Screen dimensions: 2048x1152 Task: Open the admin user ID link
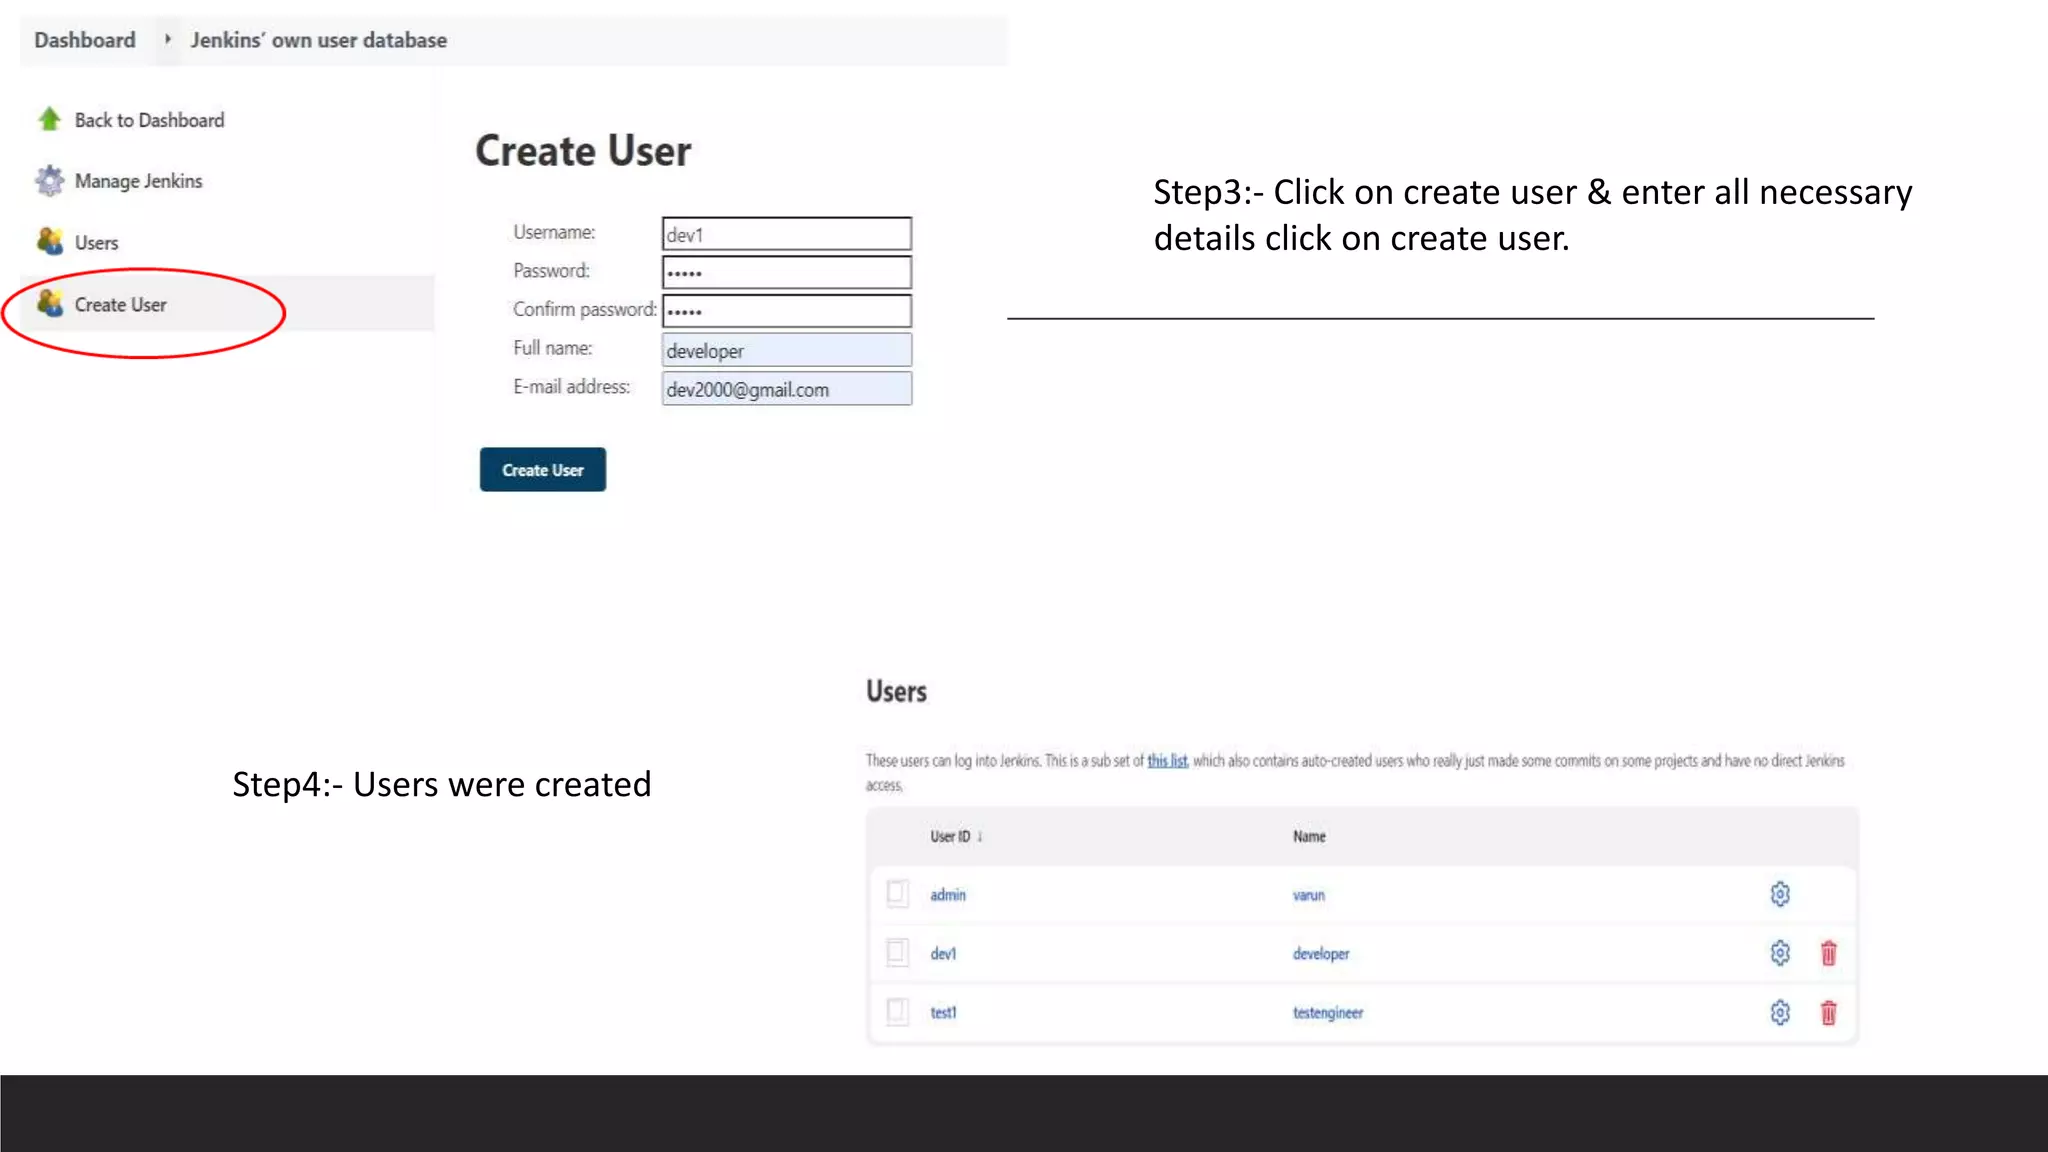[x=948, y=895]
